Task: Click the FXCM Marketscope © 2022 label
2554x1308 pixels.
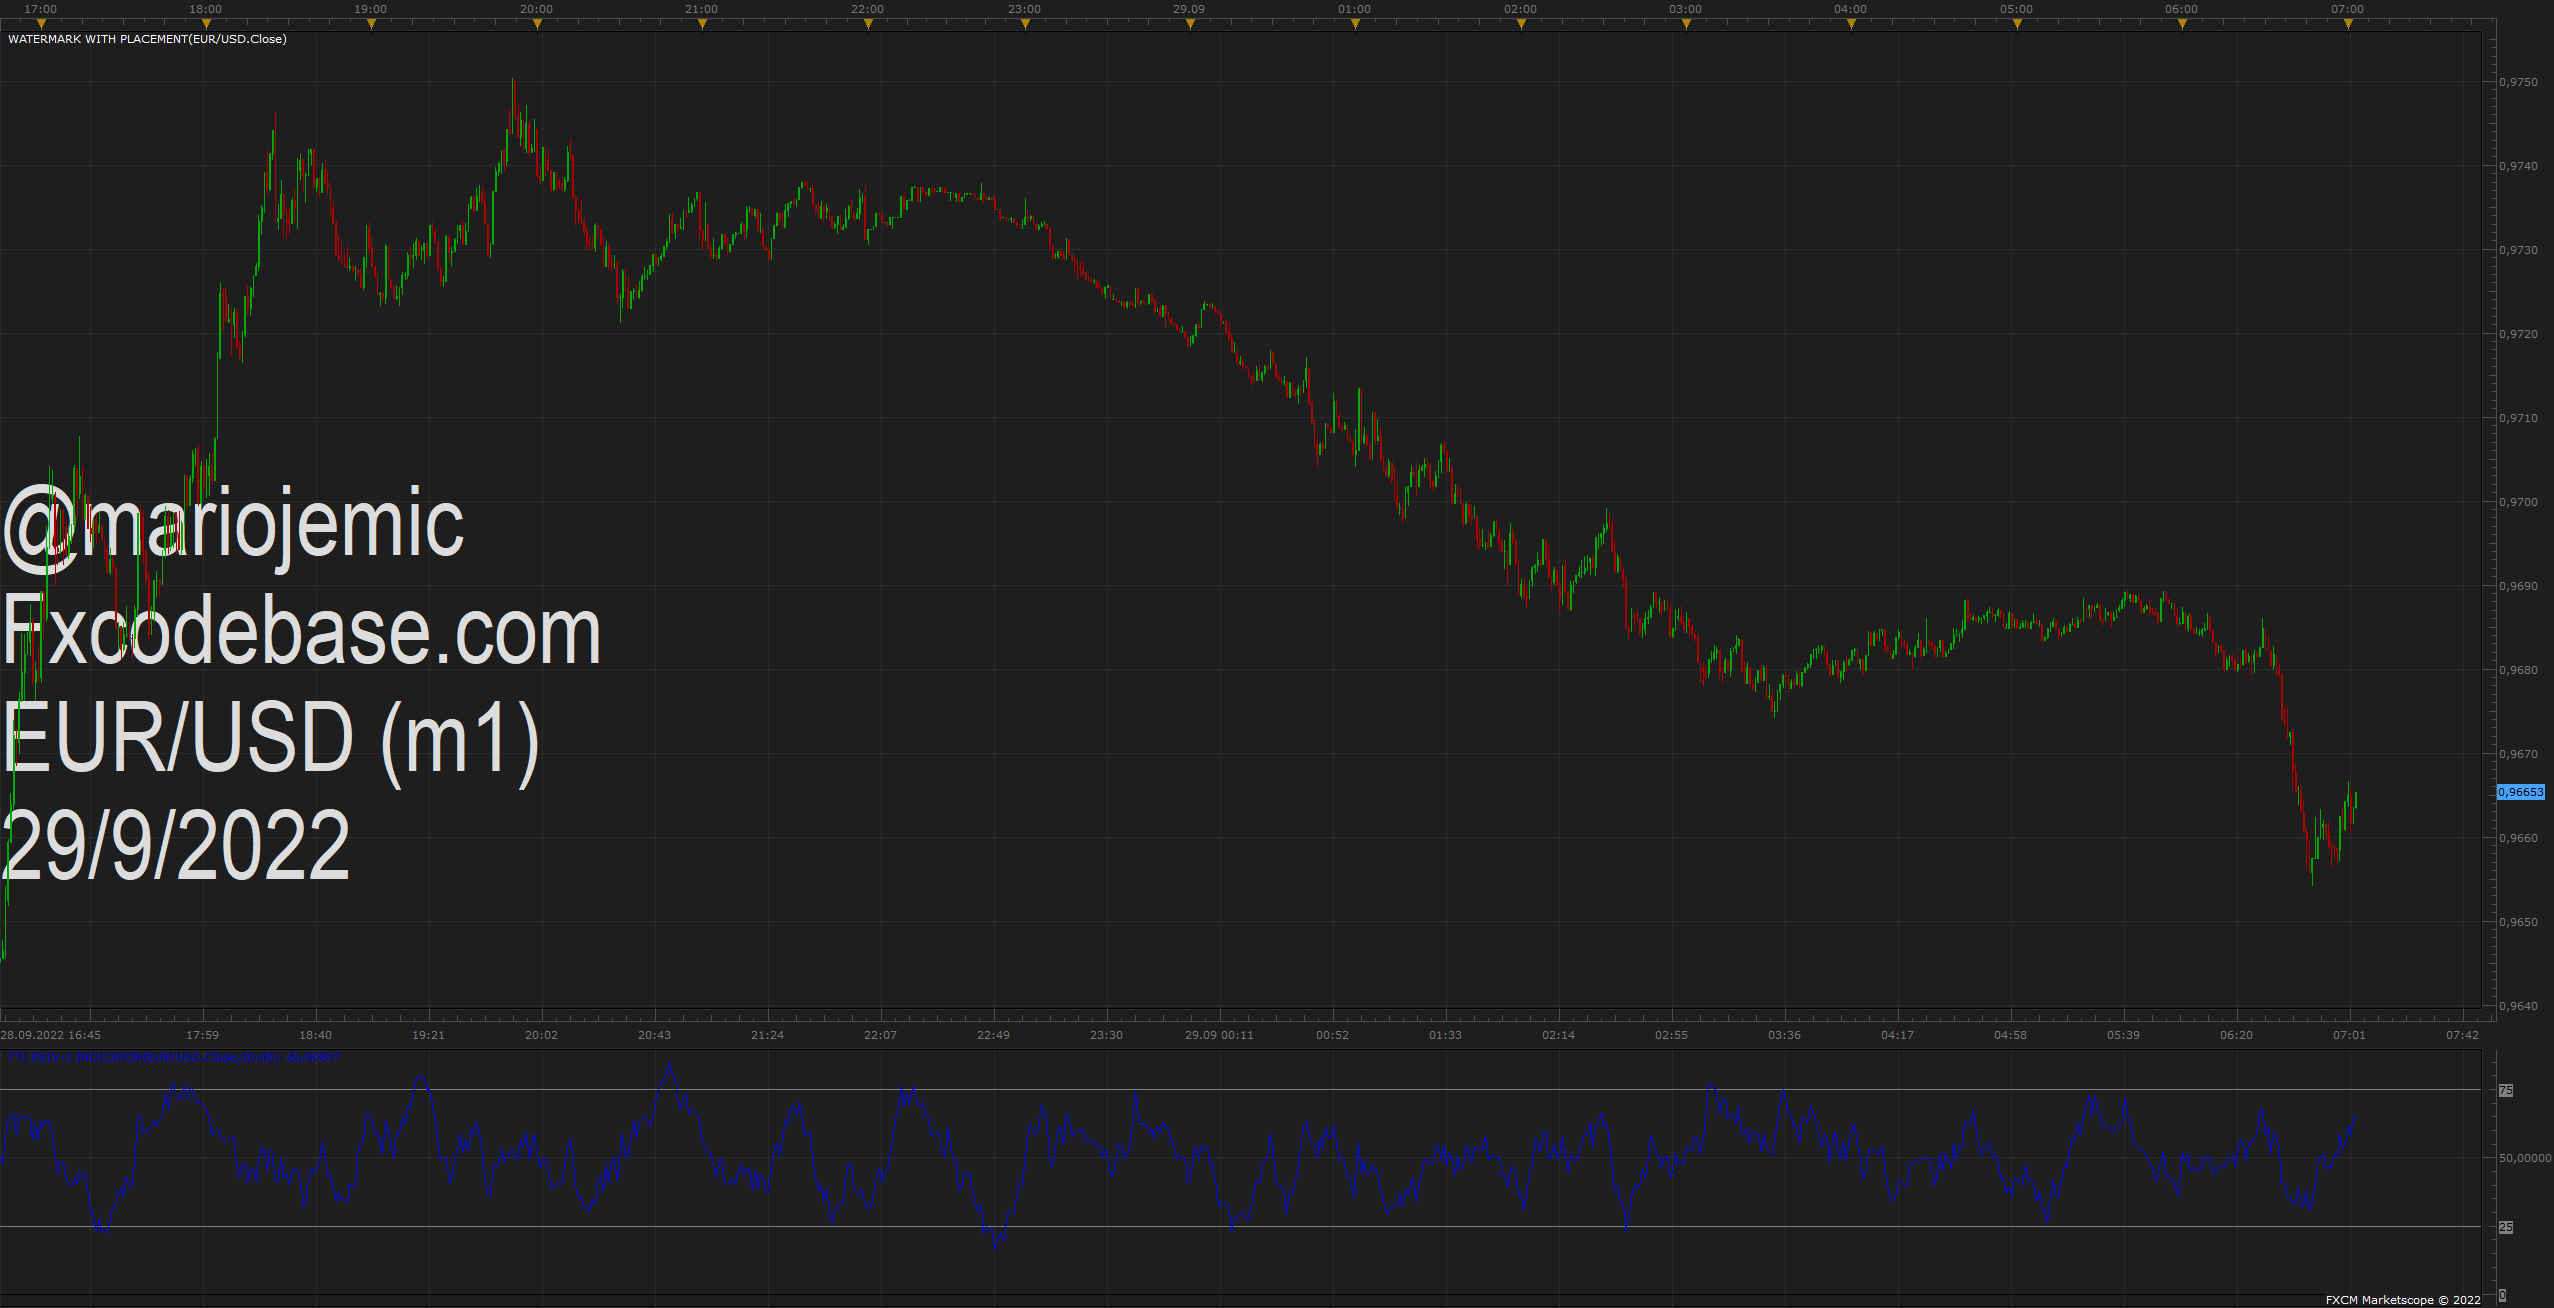Action: tap(2403, 1300)
